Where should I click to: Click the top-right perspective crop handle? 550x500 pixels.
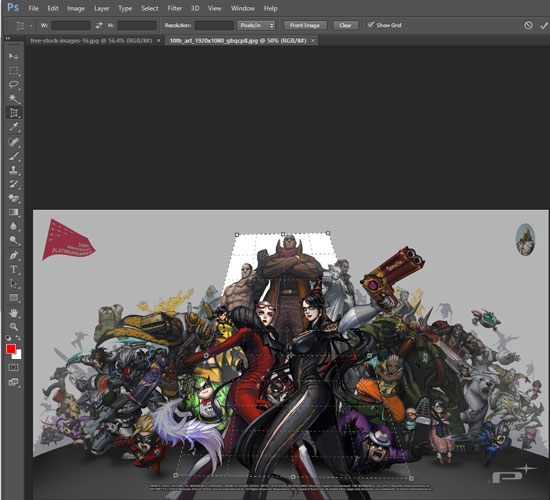(328, 233)
